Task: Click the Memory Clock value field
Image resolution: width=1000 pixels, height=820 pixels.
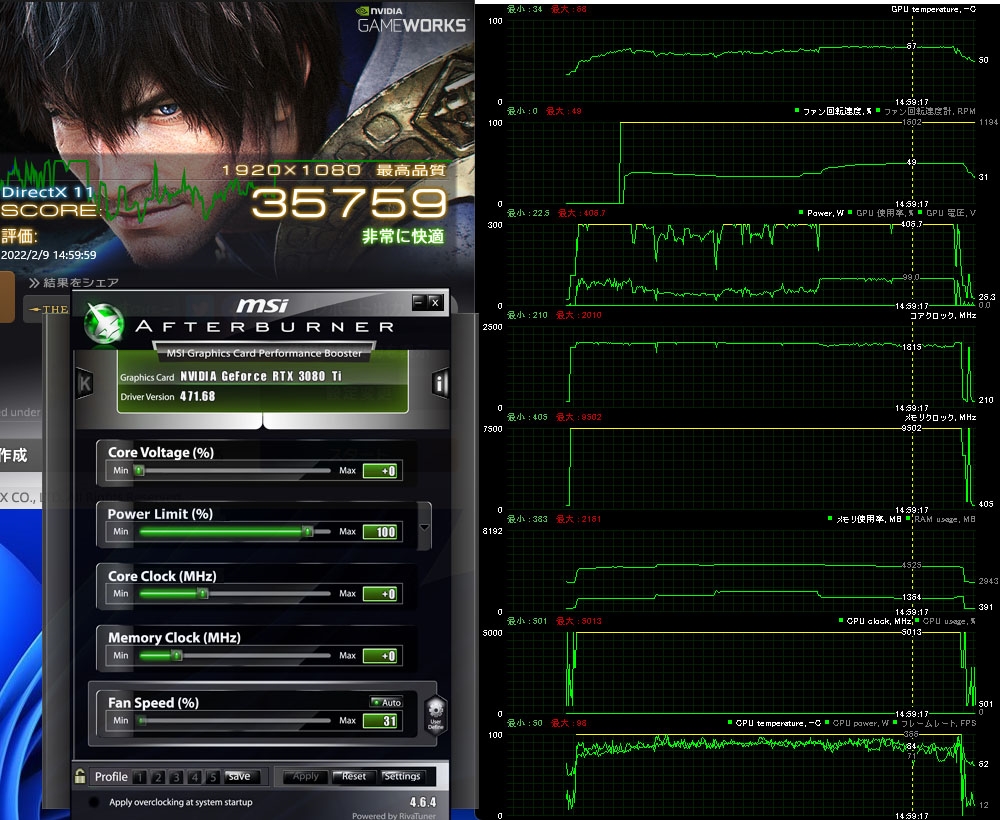Action: (x=380, y=655)
